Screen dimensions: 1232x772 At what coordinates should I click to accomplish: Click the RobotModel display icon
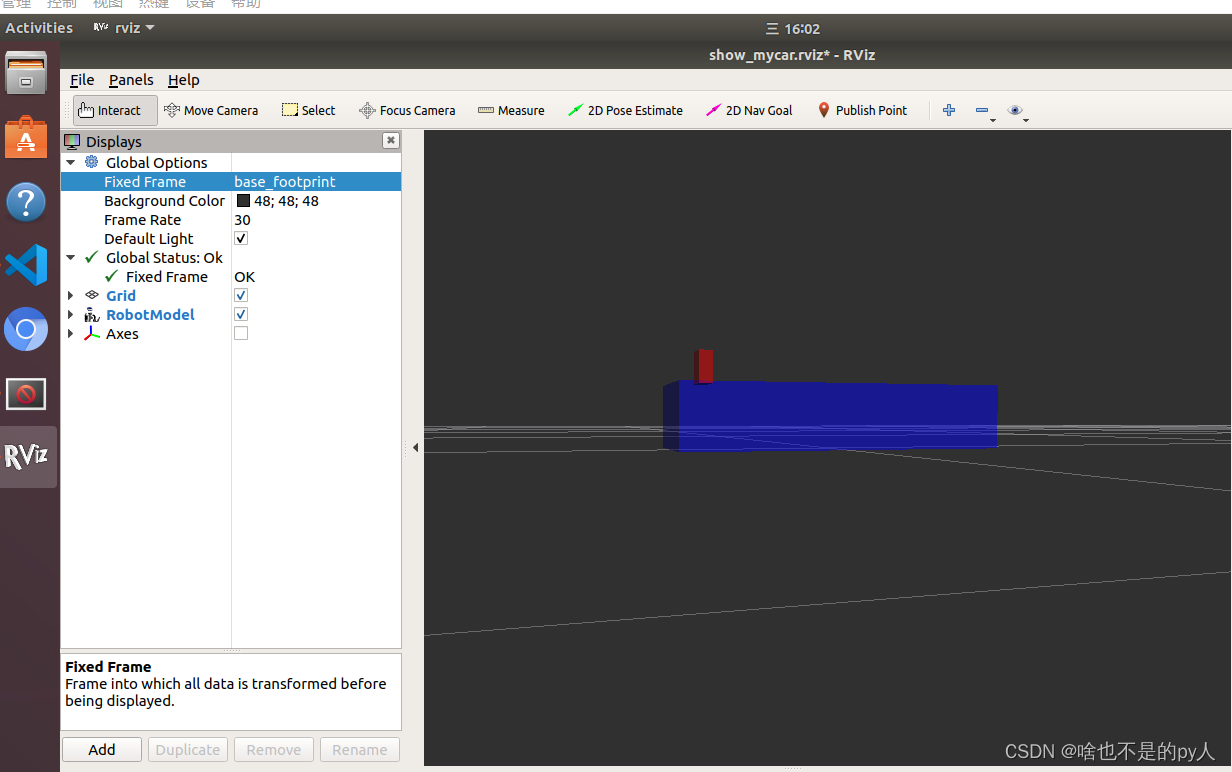92,315
